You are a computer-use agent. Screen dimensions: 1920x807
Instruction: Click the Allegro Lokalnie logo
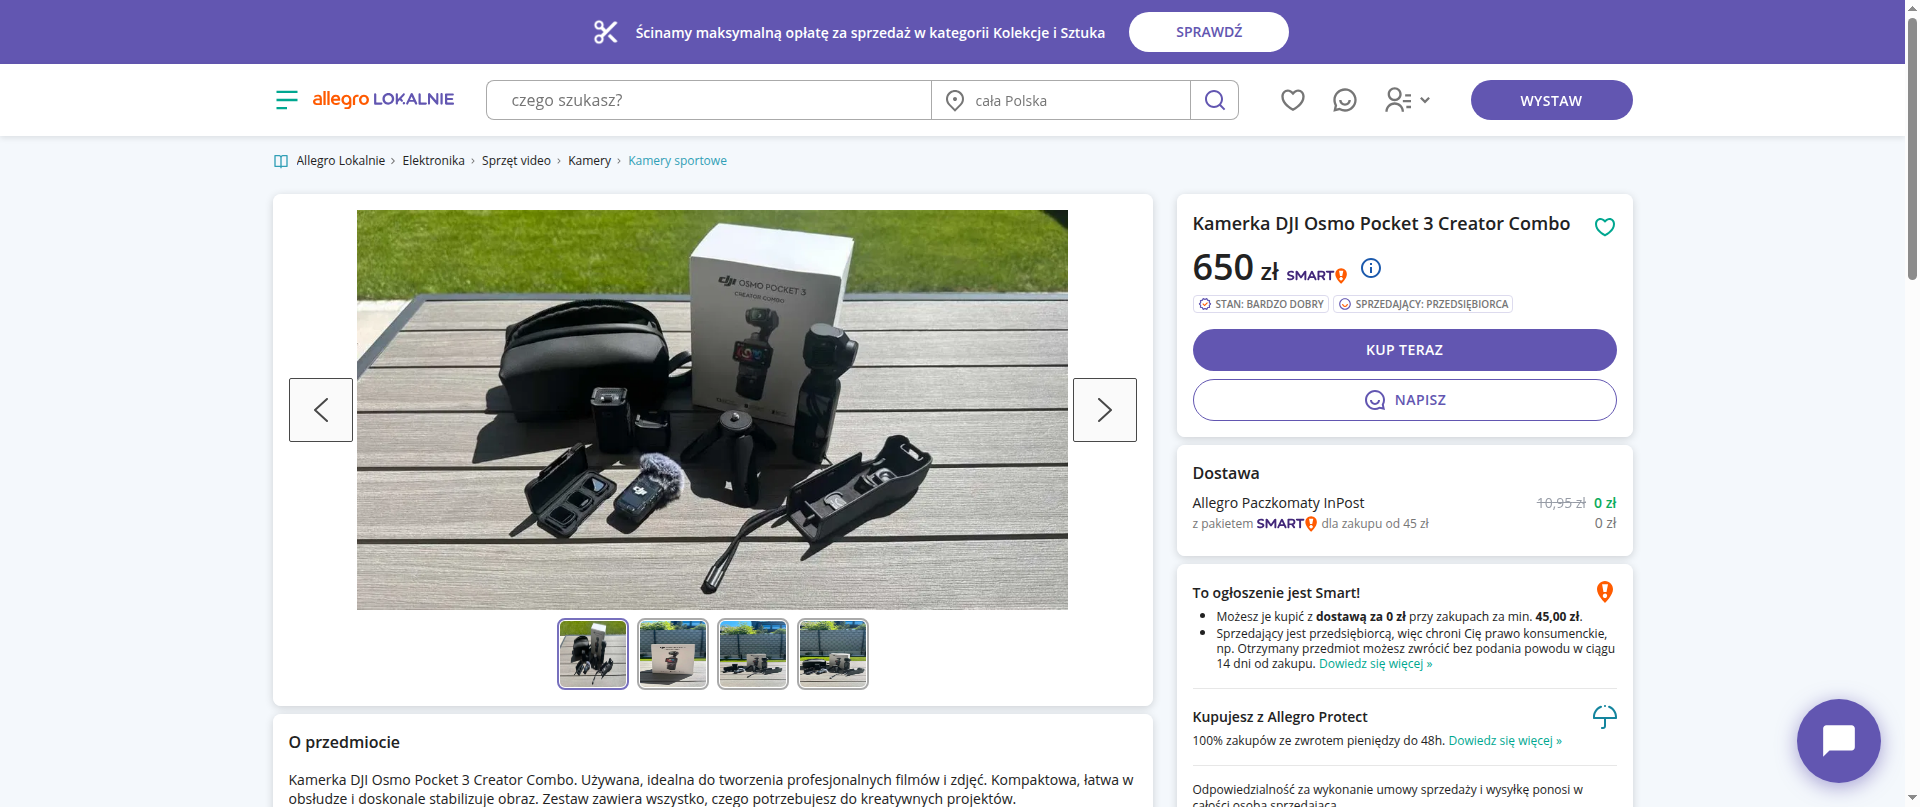(x=383, y=99)
